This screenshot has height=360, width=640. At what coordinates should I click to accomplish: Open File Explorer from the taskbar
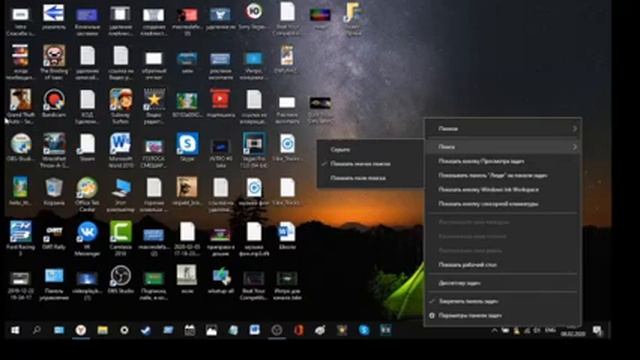(x=102, y=330)
